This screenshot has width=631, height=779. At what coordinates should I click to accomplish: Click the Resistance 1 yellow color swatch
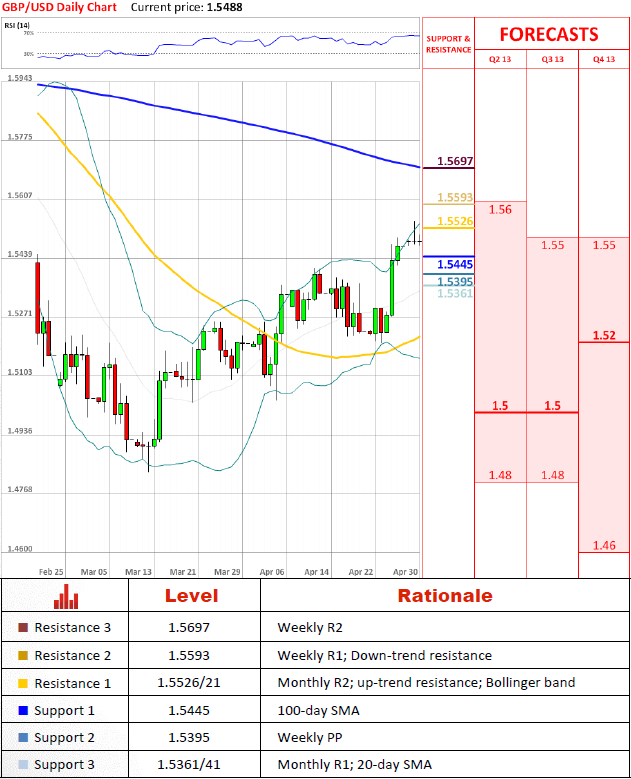23,683
